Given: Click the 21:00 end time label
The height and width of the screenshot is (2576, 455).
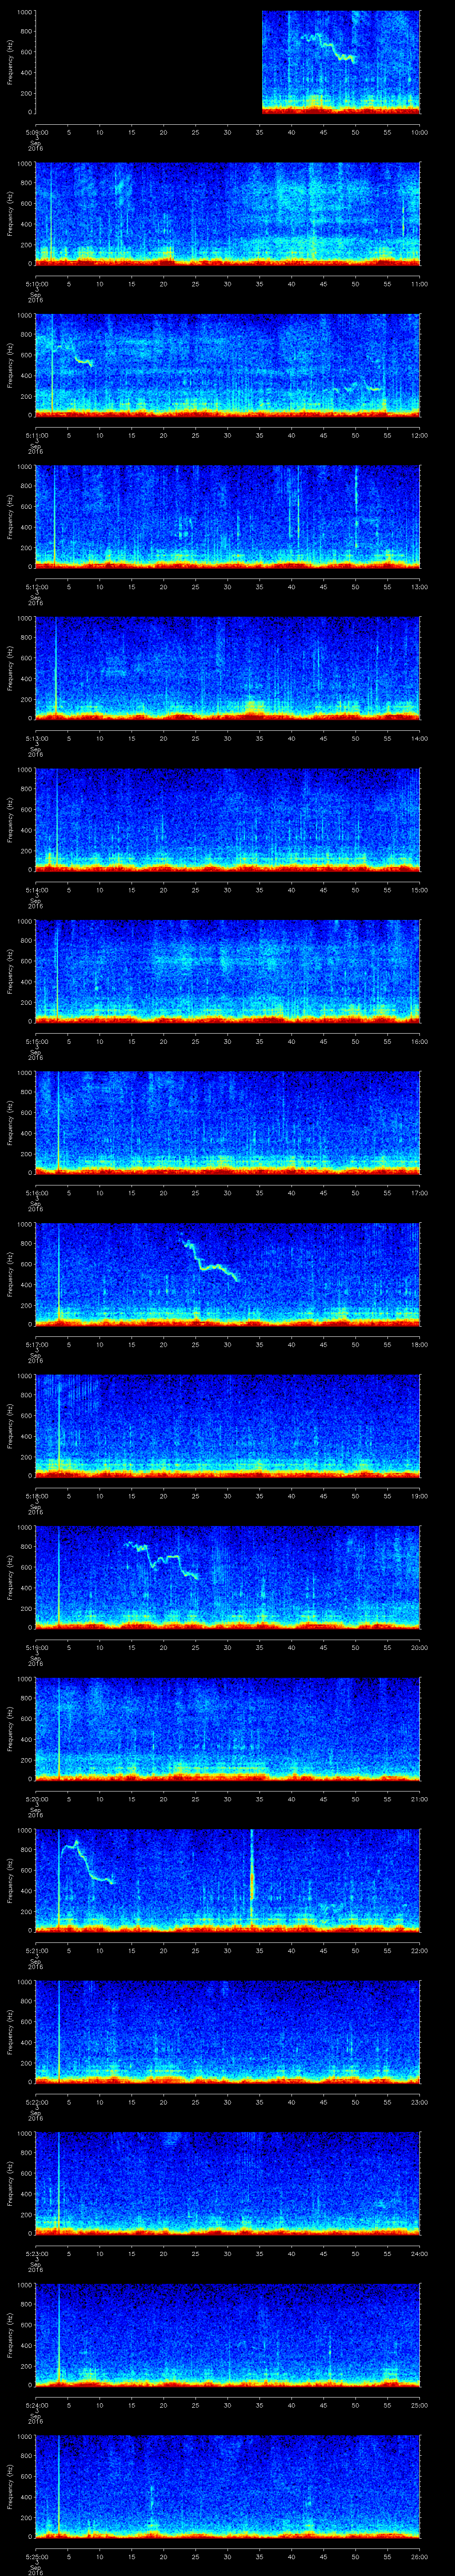Looking at the screenshot, I should pyautogui.click(x=419, y=1799).
